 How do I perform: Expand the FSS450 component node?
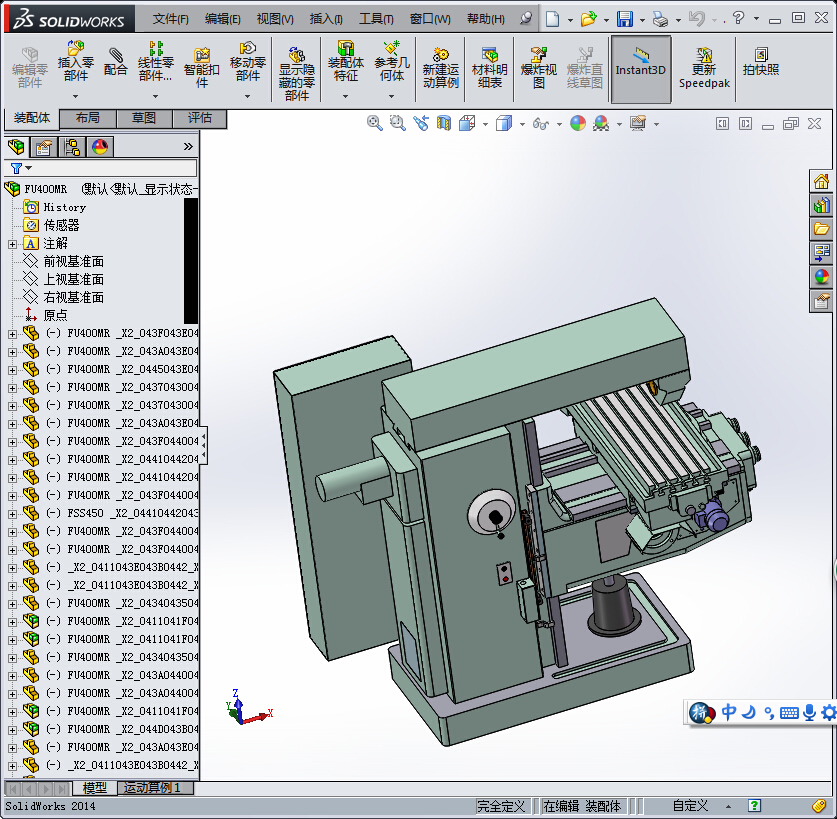12,513
